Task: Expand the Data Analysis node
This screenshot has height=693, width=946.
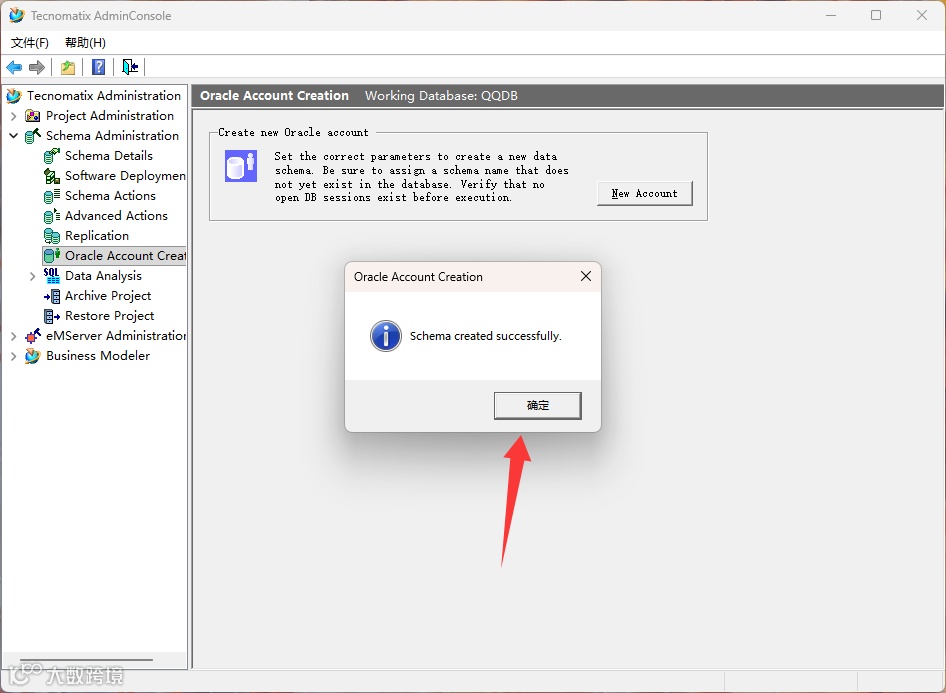Action: pyautogui.click(x=33, y=276)
